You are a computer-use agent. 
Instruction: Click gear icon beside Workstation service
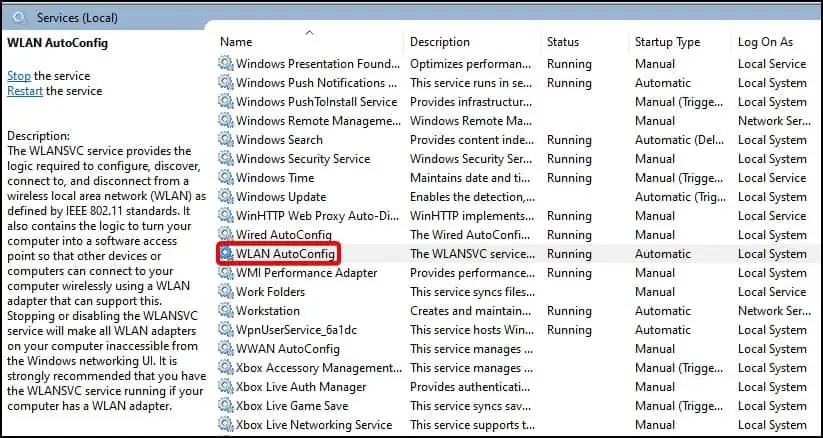226,311
